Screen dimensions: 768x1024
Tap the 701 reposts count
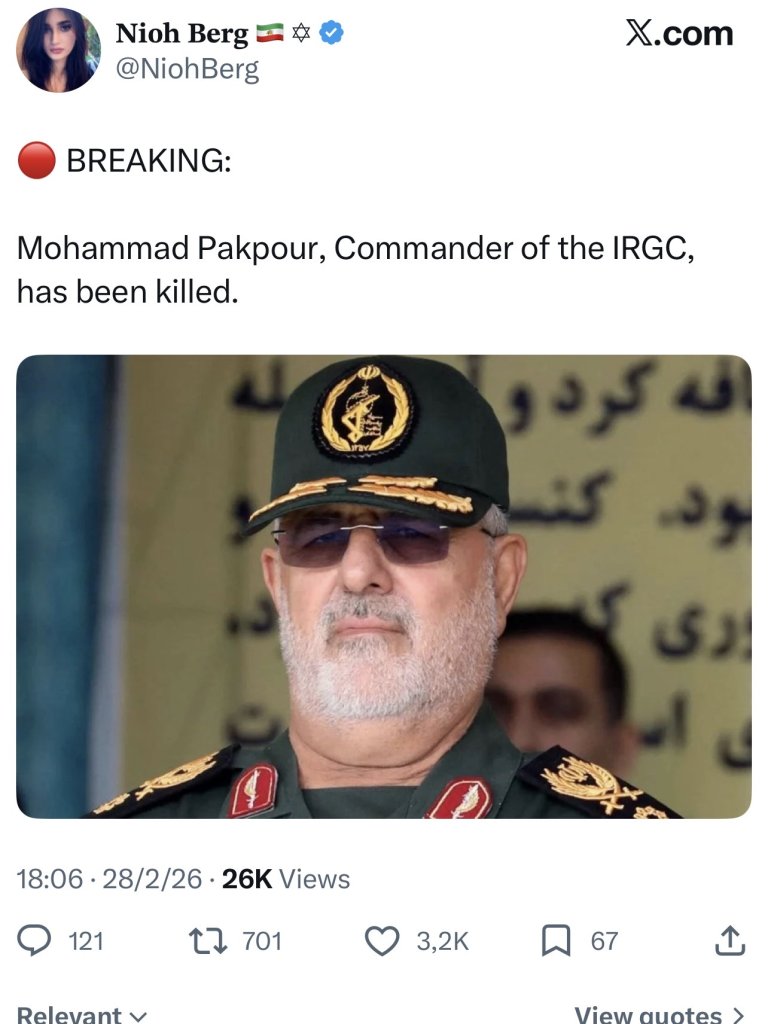click(262, 941)
